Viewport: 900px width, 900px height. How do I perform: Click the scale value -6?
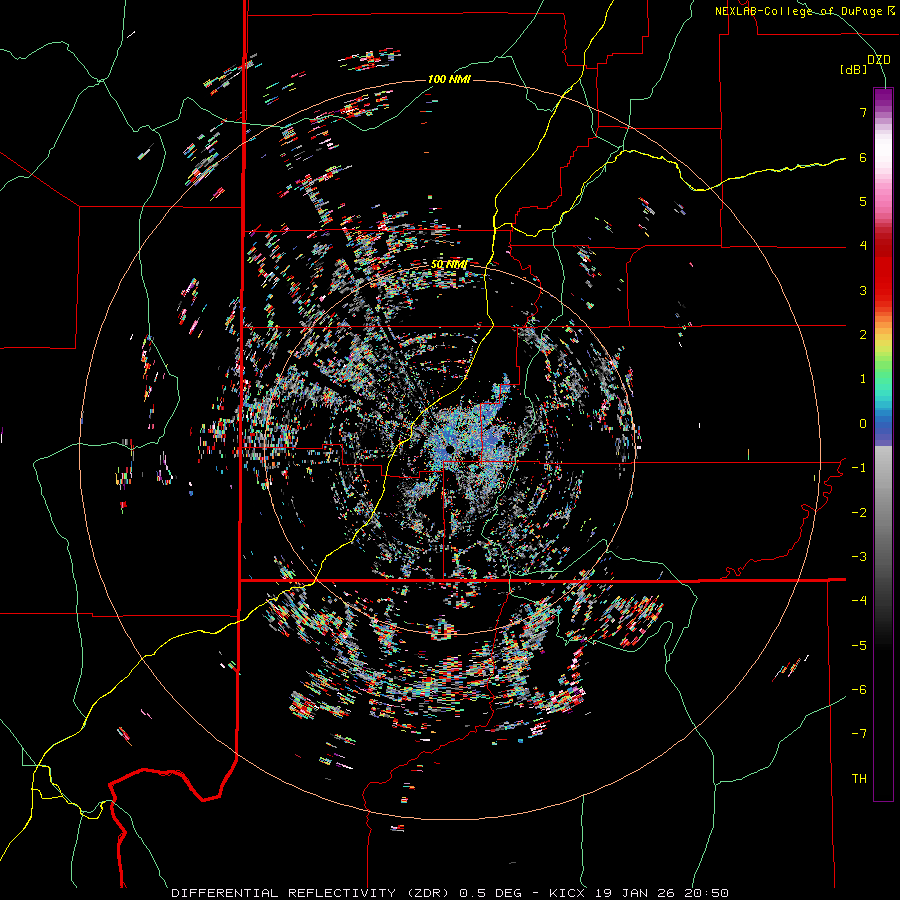pyautogui.click(x=859, y=690)
